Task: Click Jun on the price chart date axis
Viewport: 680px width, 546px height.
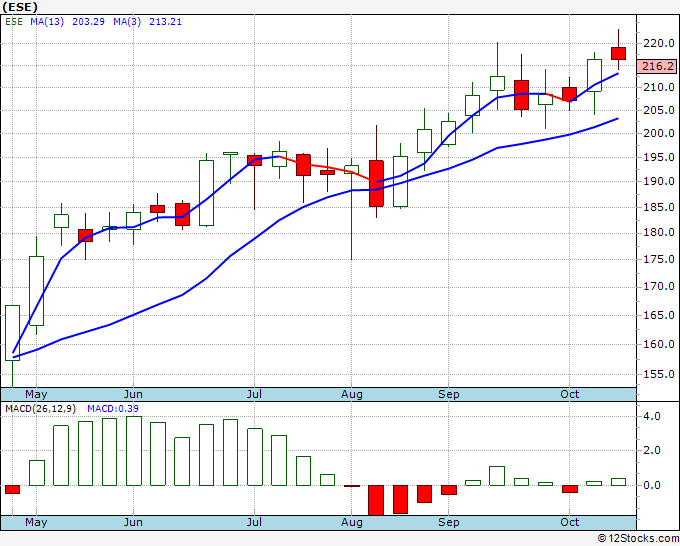Action: 133,394
